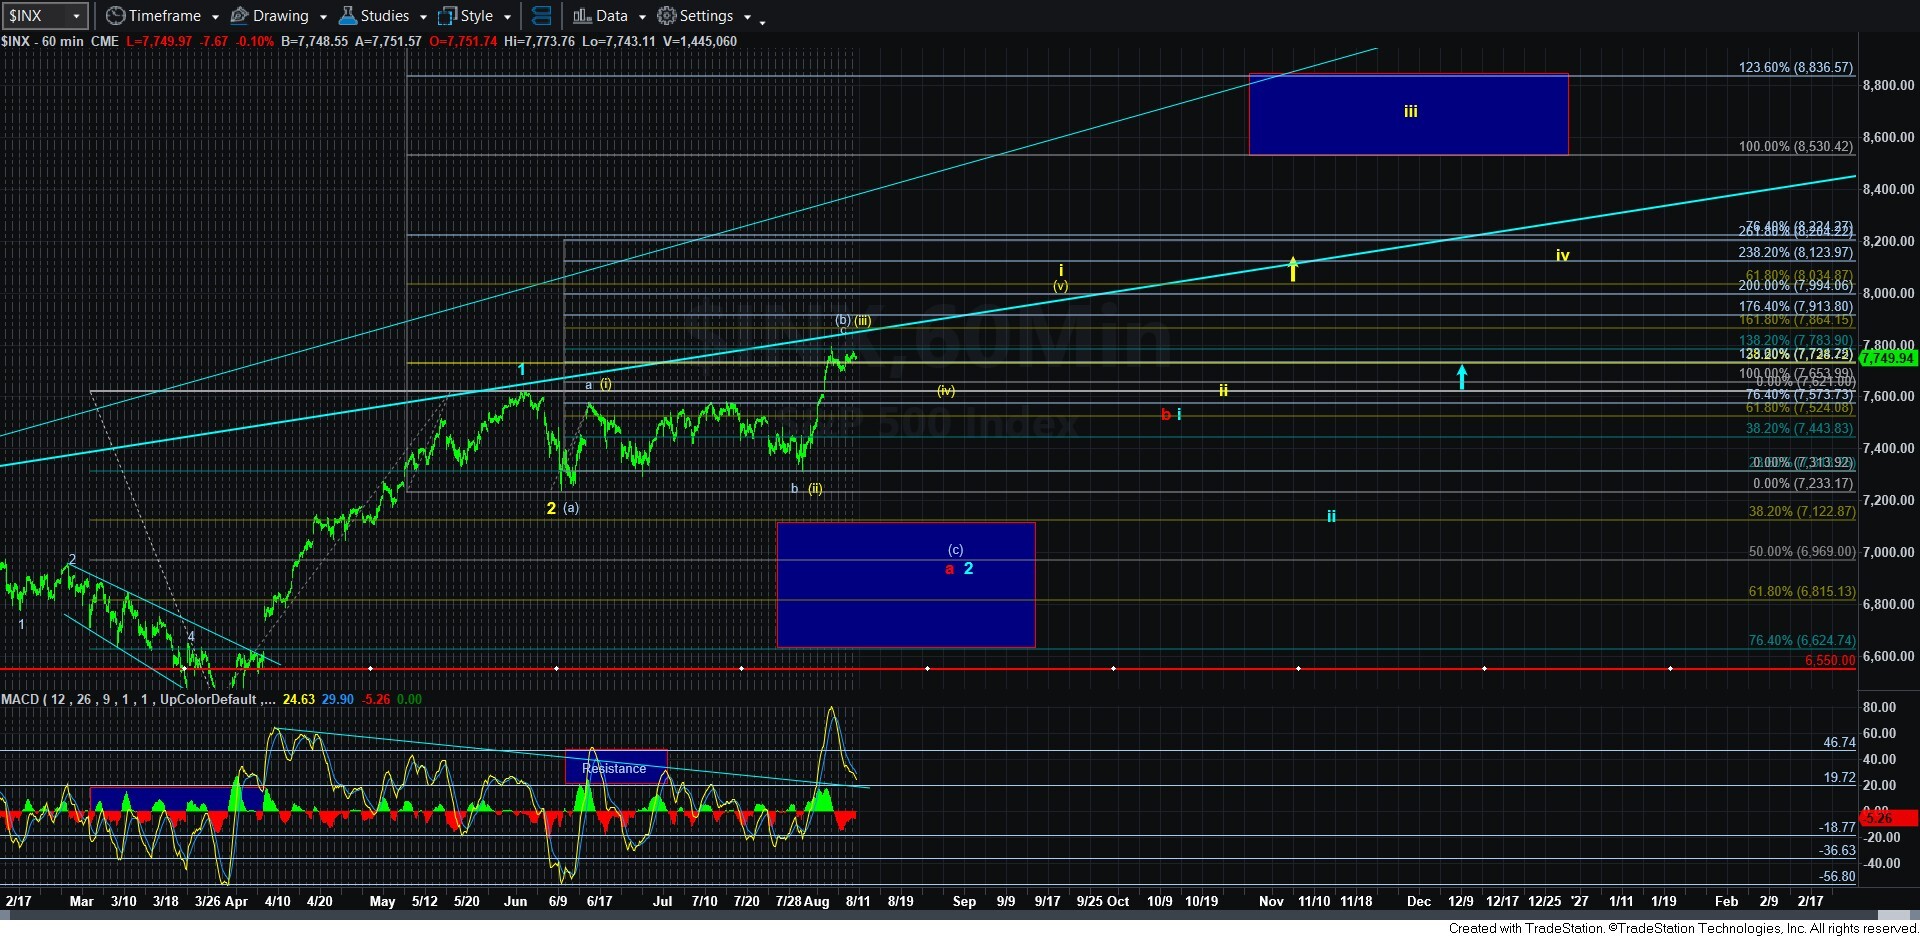Click the window linking icon
Image resolution: width=1920 pixels, height=936 pixels.
click(541, 16)
